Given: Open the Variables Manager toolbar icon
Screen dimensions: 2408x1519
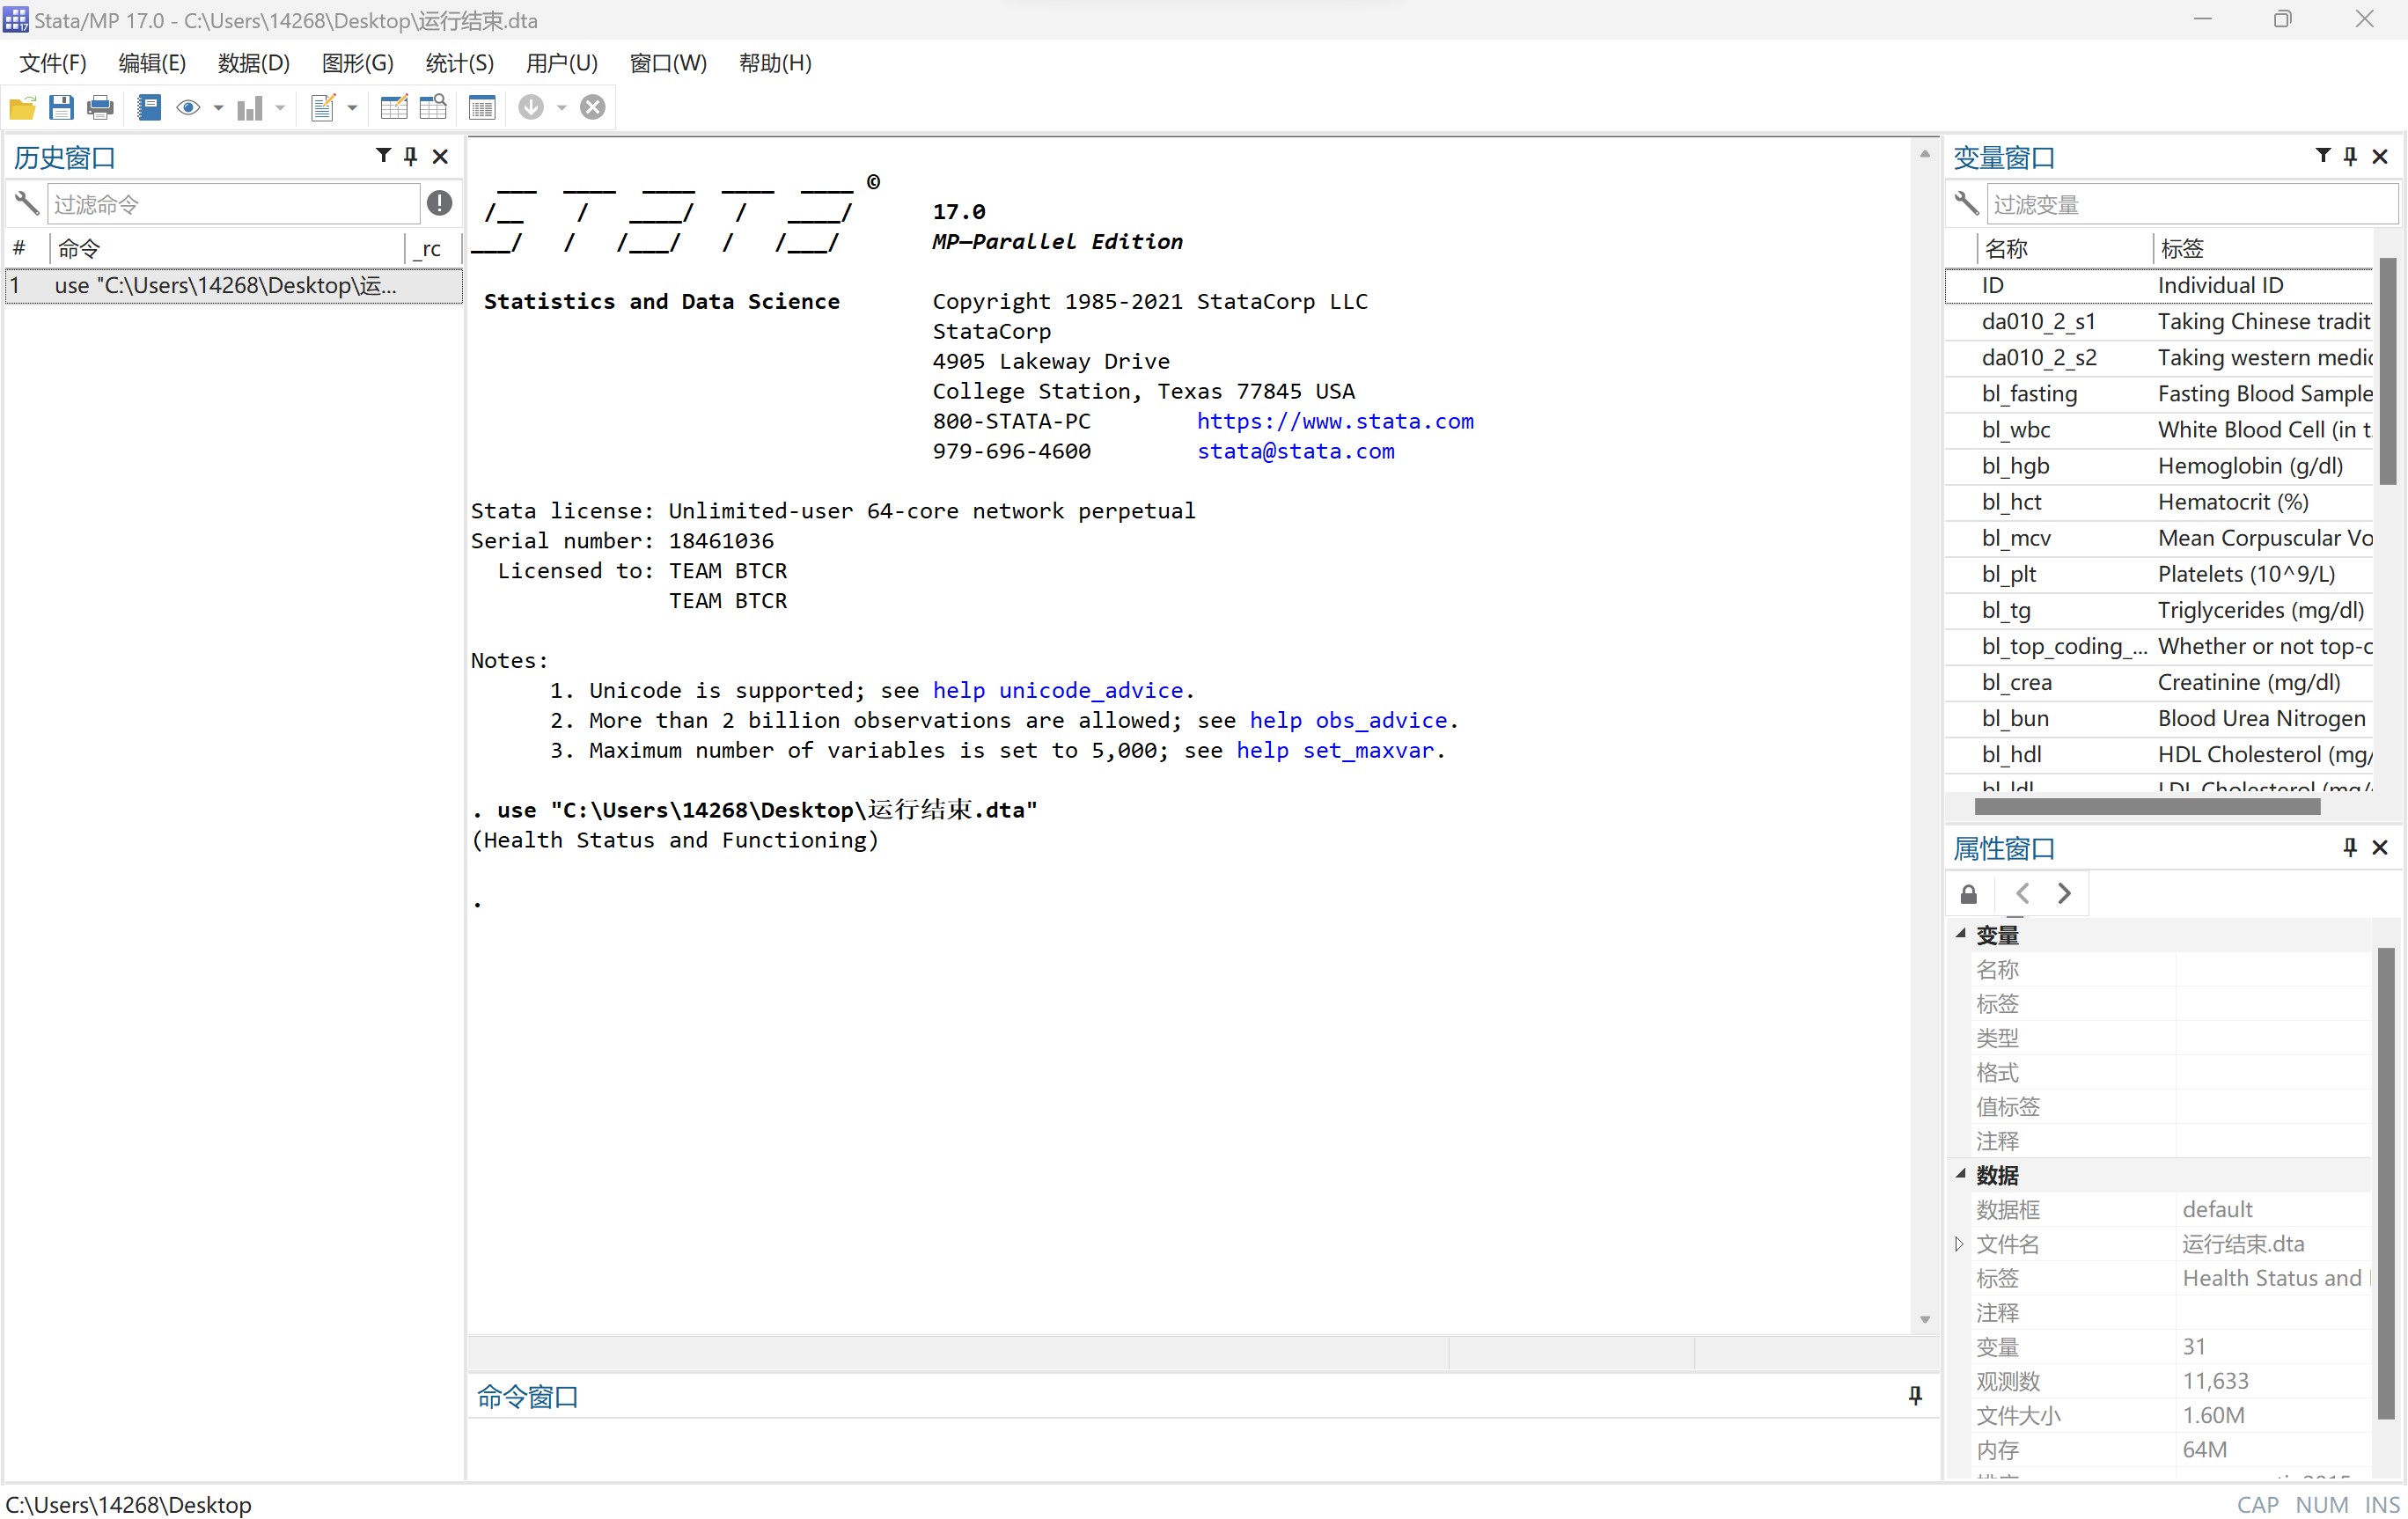Looking at the screenshot, I should 482,107.
